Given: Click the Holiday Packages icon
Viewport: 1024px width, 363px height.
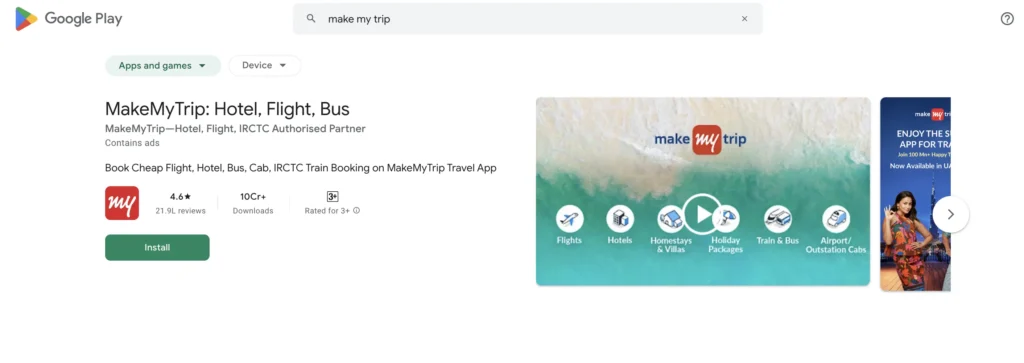Looking at the screenshot, I should pyautogui.click(x=726, y=219).
